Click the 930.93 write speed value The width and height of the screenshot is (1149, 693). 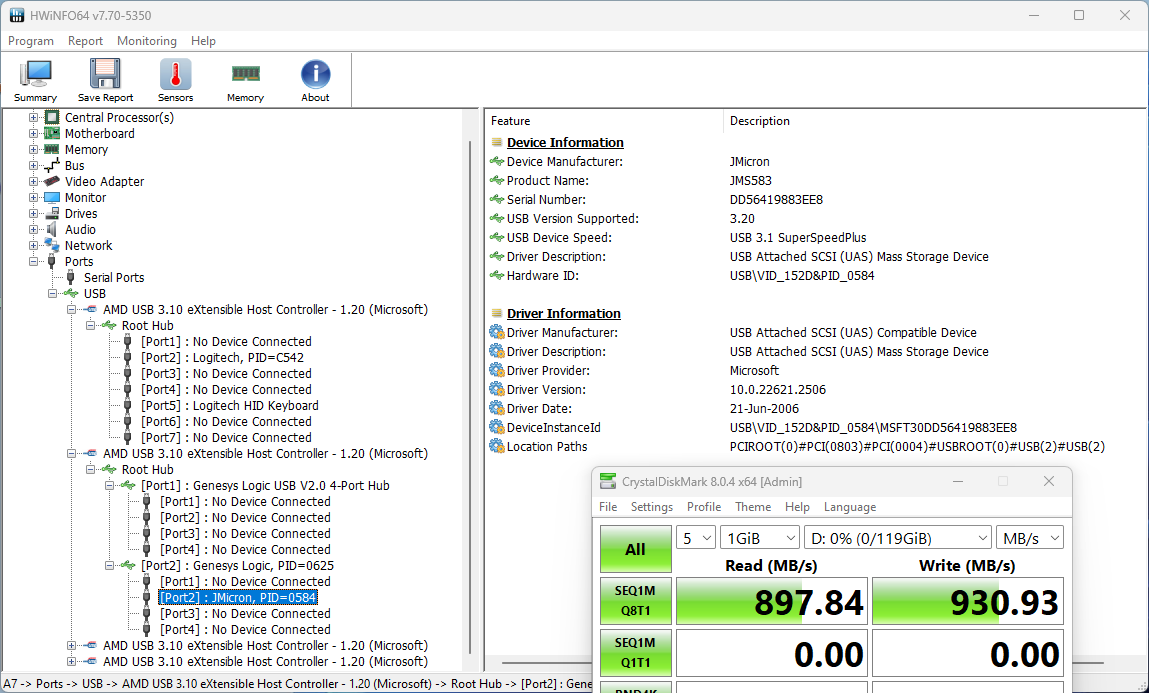click(1004, 602)
